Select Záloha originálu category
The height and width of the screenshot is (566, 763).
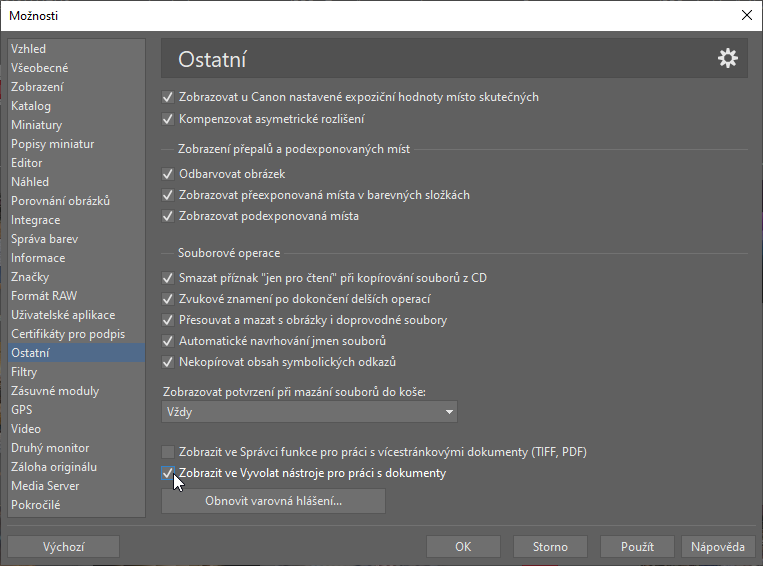pos(76,467)
